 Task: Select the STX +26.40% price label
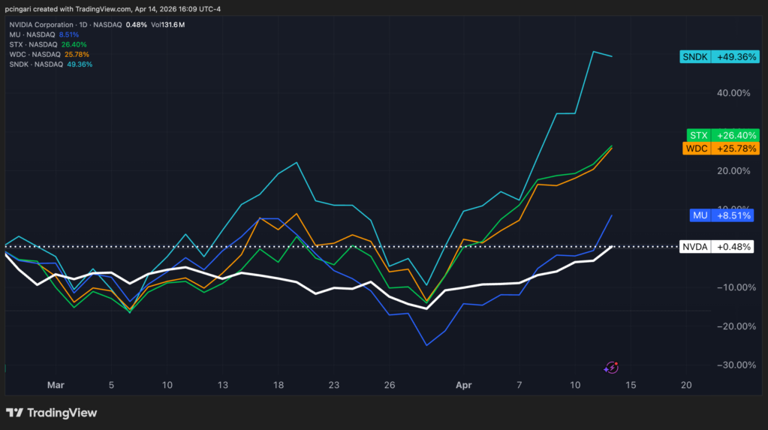pos(723,135)
